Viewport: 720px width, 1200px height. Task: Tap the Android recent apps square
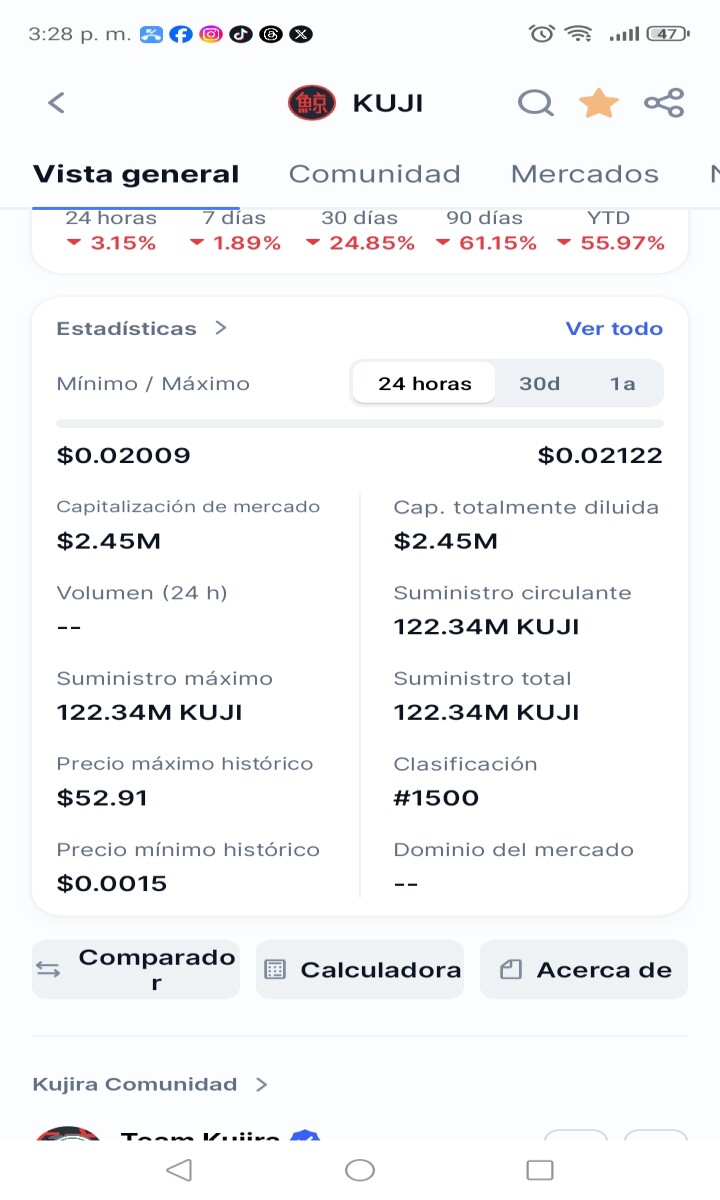tap(540, 1169)
